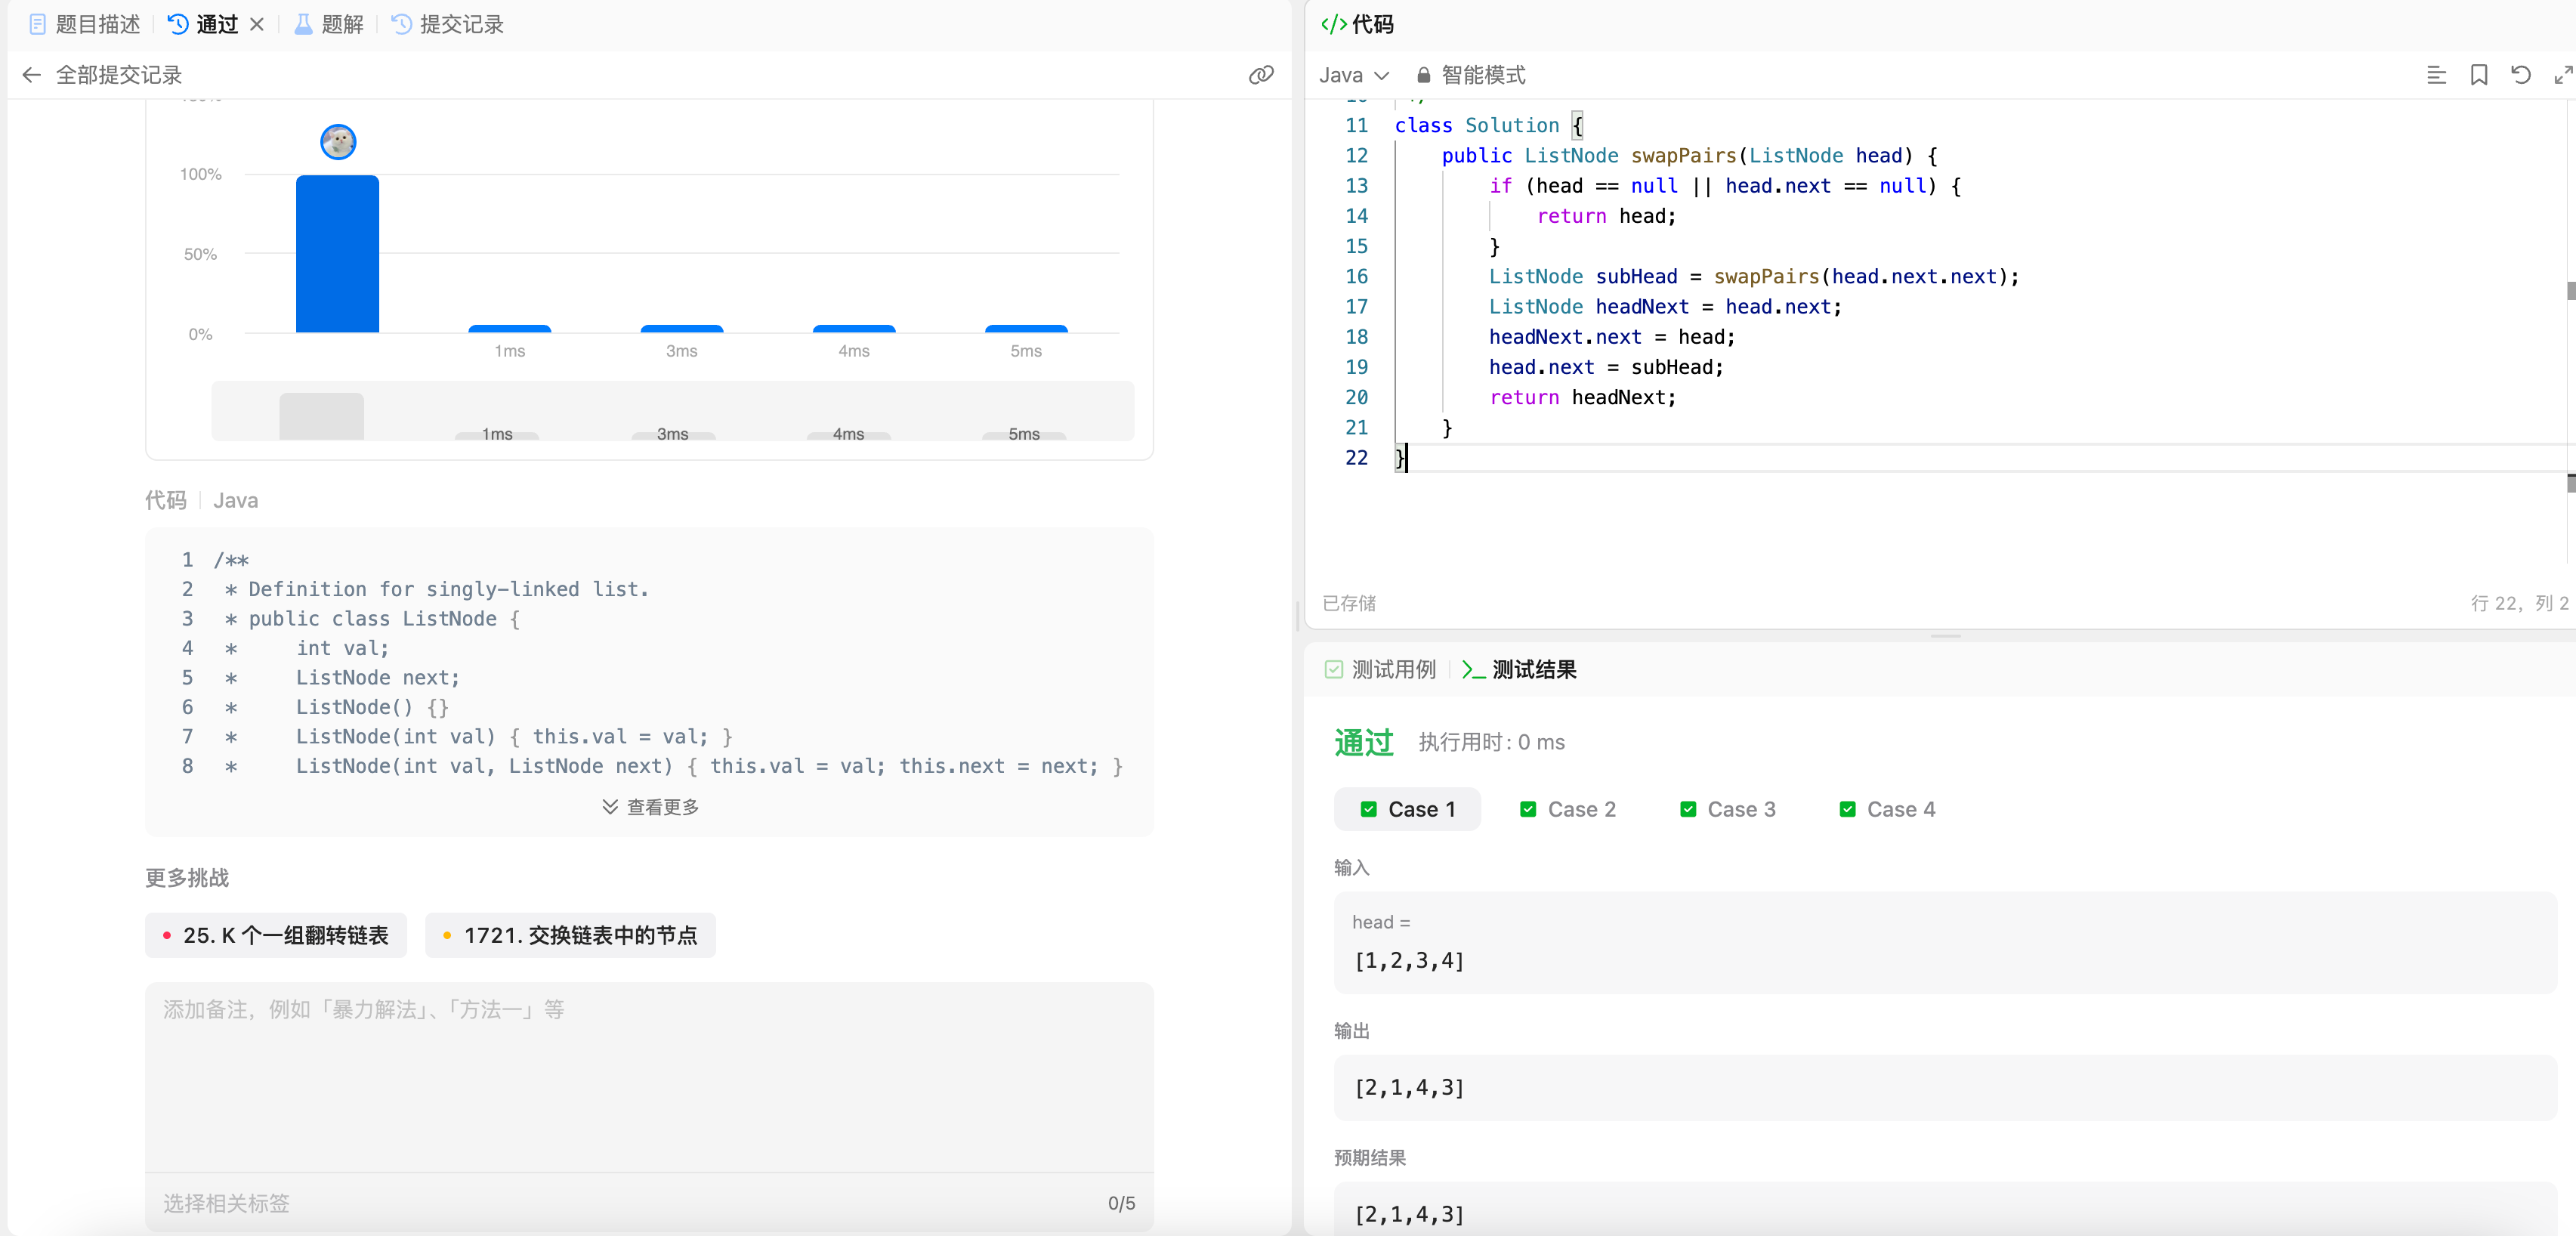Screen dimensions: 2576x1236
Task: Click the format code icon in the editor toolbar
Action: pyautogui.click(x=2436, y=75)
